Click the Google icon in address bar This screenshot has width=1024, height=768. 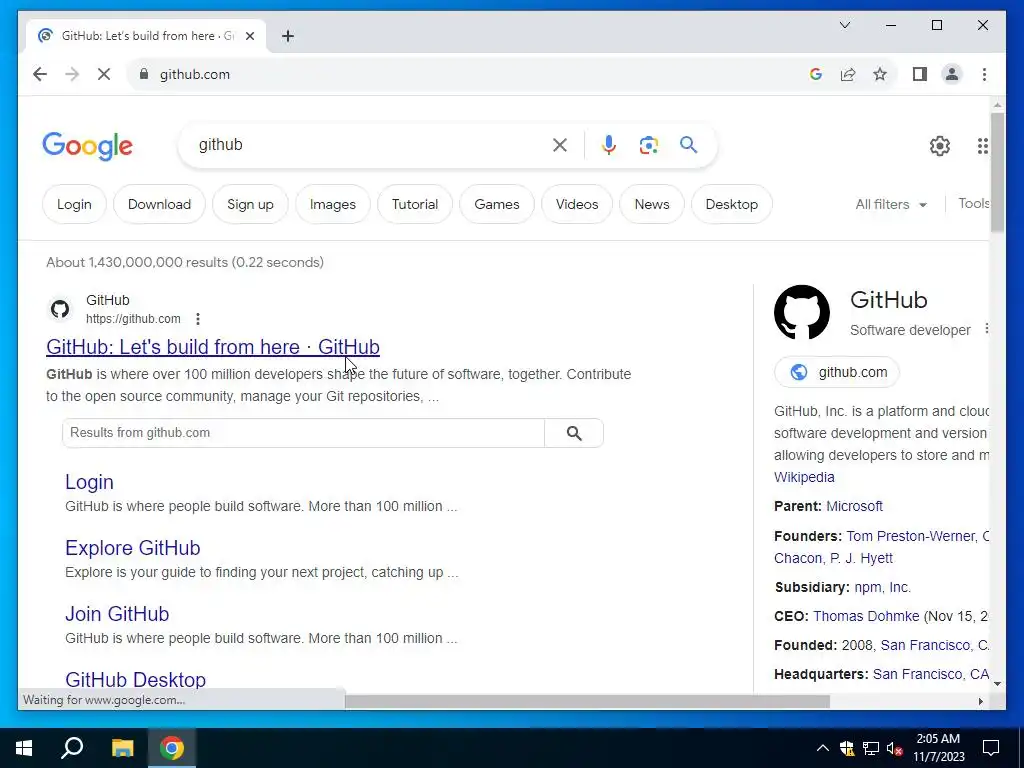click(816, 74)
